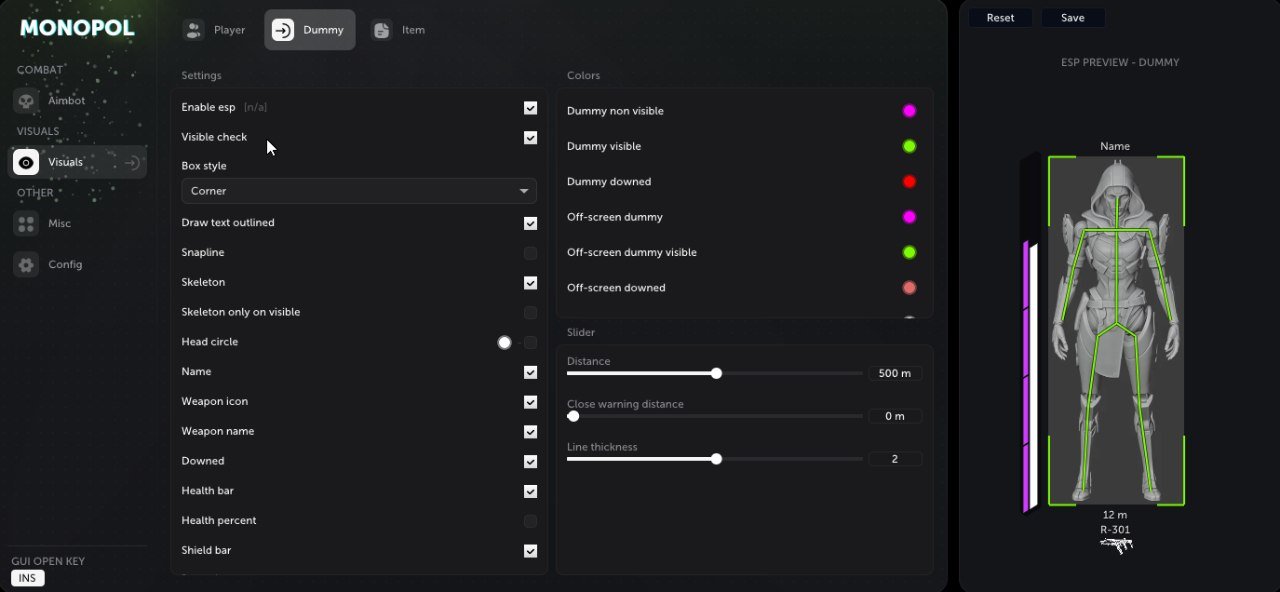Screen dimensions: 1280x592
Task: Open the Off-screen downed color swatch
Action: click(909, 288)
